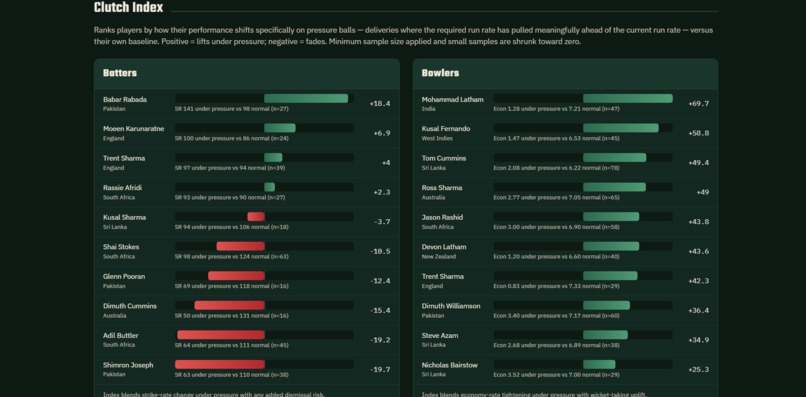The width and height of the screenshot is (806, 397).
Task: Click the +43.6 clutch score
Action: click(699, 251)
